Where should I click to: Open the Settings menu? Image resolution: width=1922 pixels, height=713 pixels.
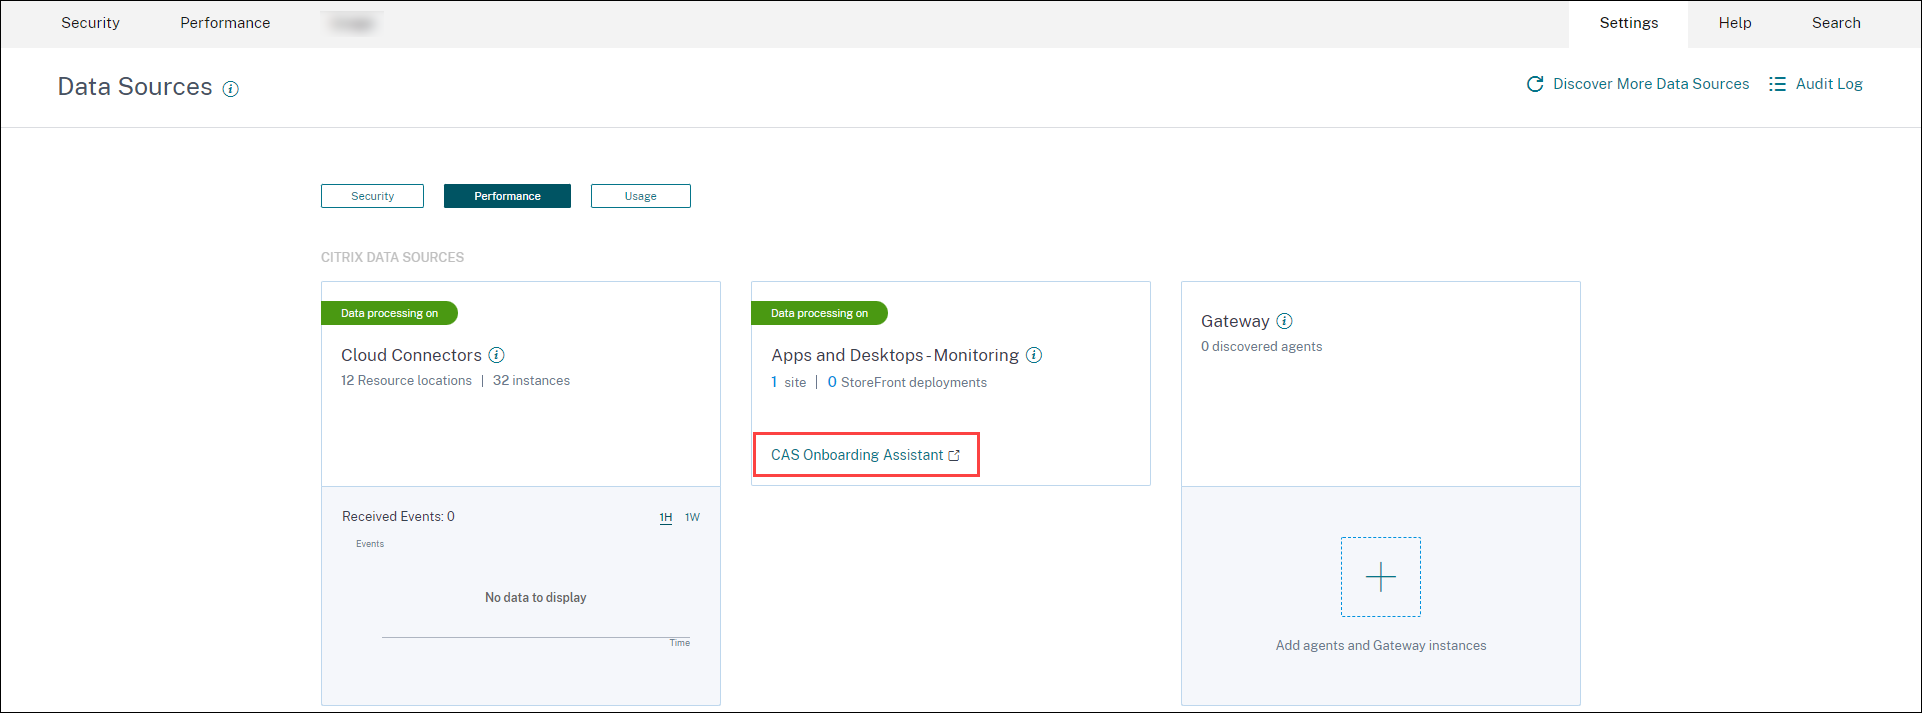(1628, 23)
